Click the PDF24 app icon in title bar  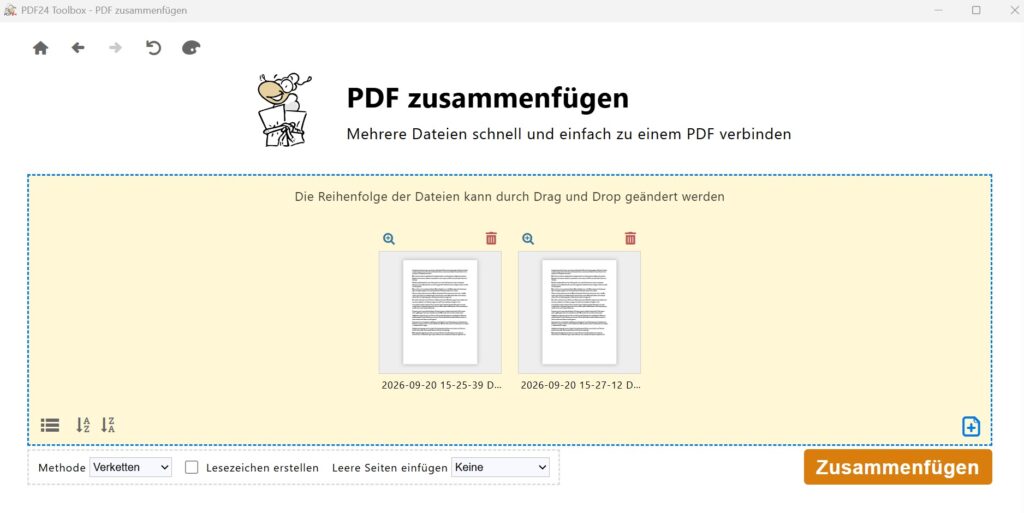10,10
